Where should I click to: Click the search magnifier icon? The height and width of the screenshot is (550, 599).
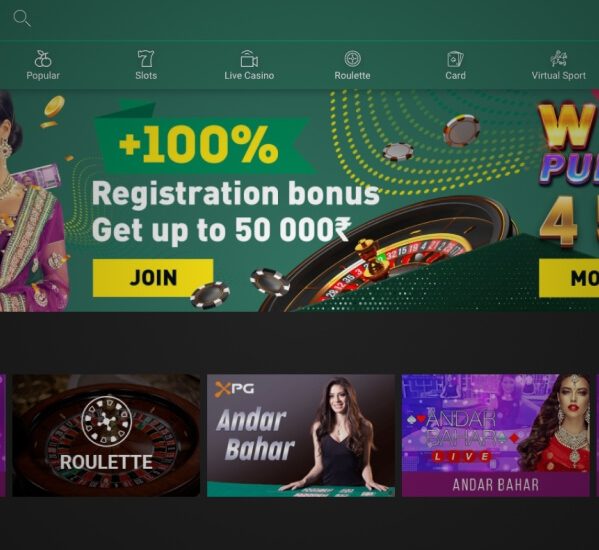(22, 18)
